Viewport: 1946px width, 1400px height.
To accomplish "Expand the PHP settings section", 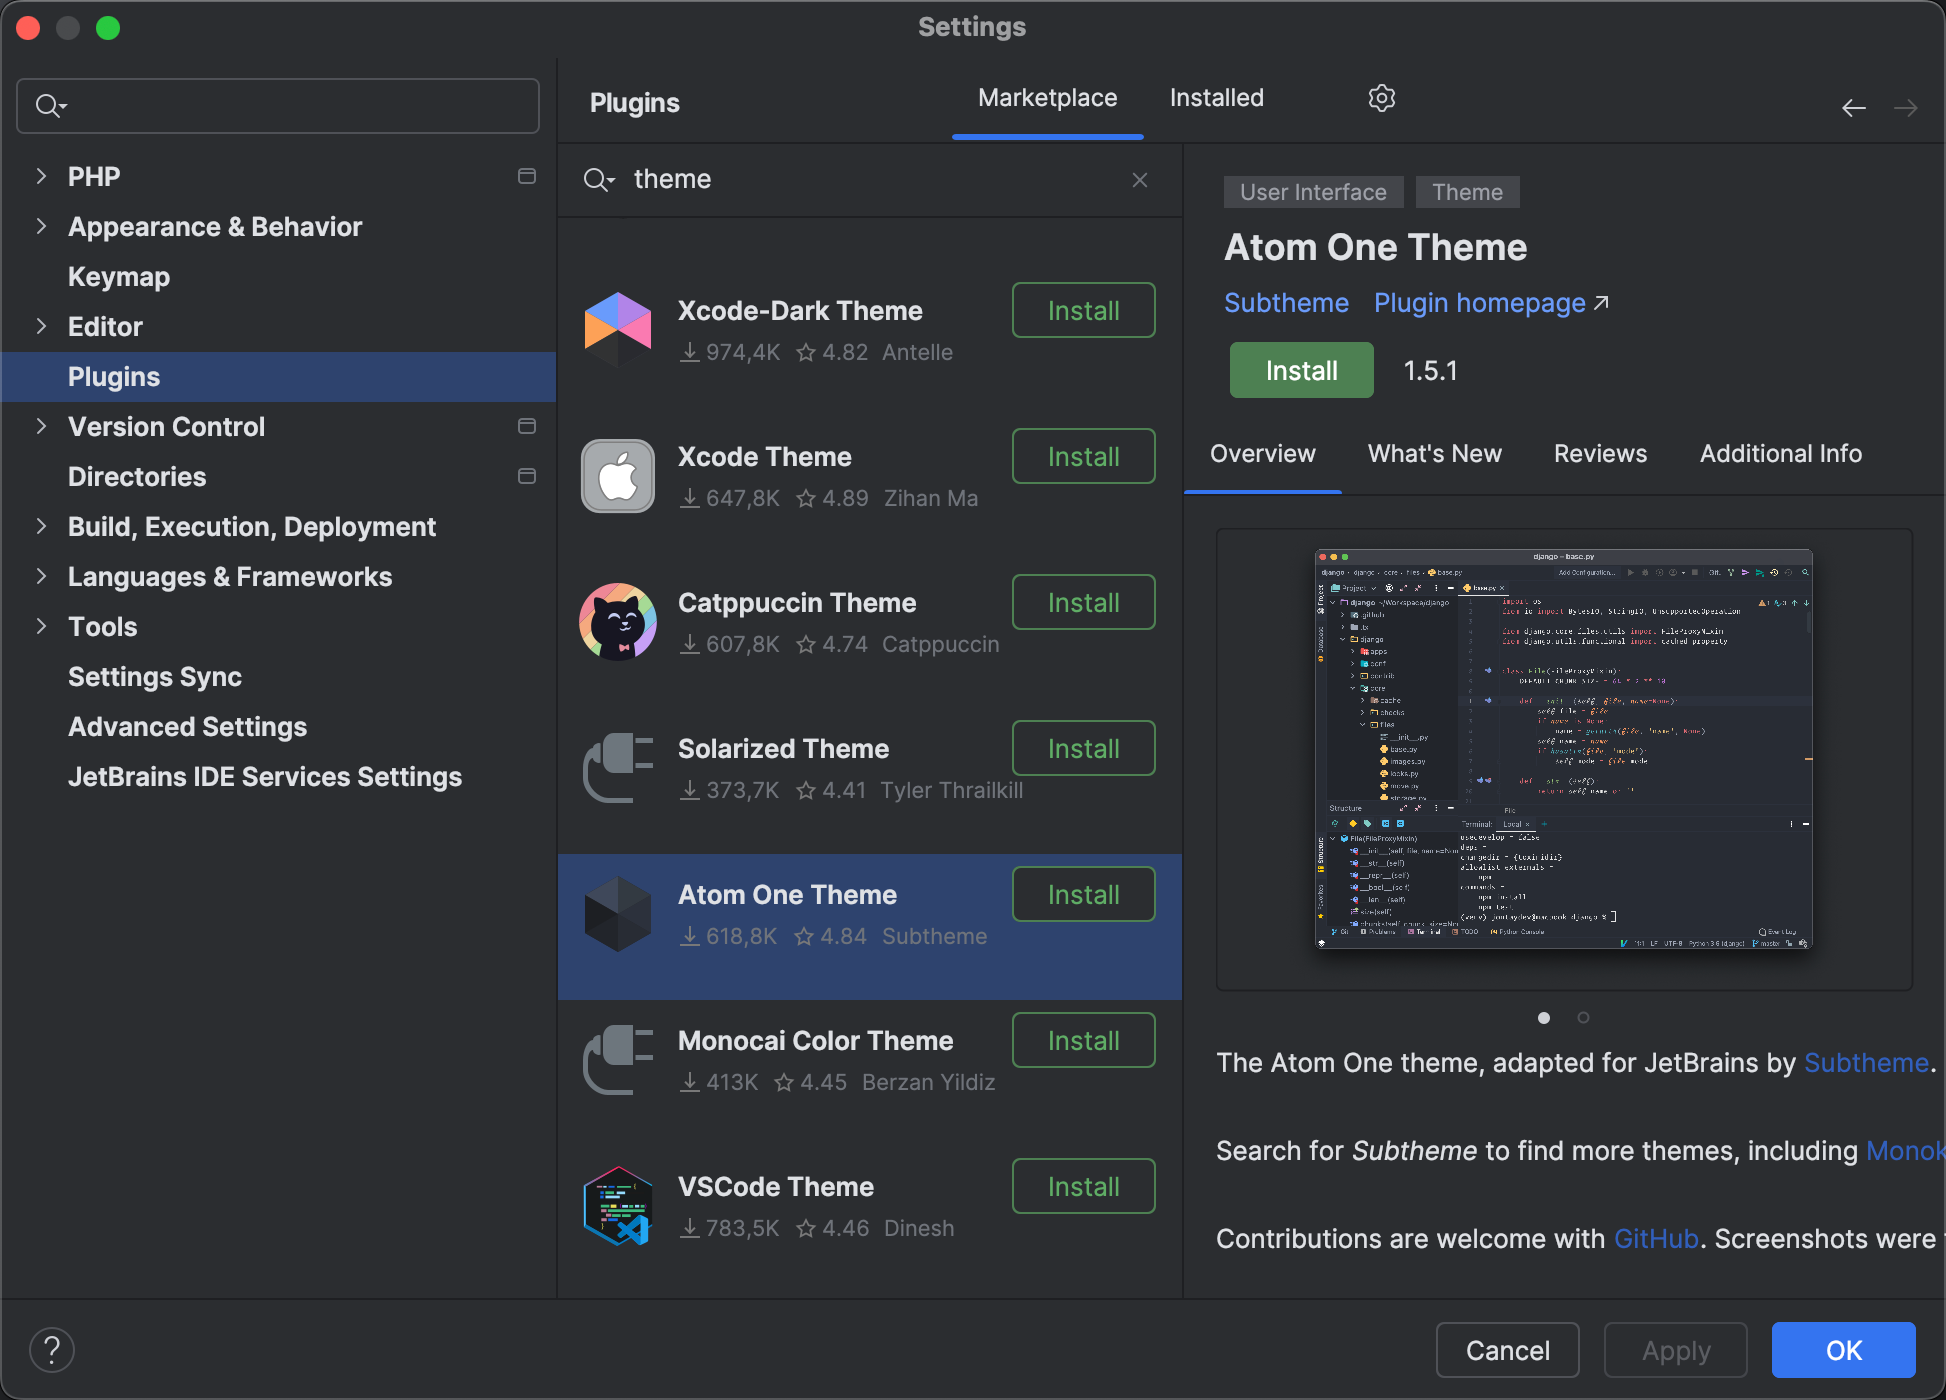I will click(x=41, y=176).
